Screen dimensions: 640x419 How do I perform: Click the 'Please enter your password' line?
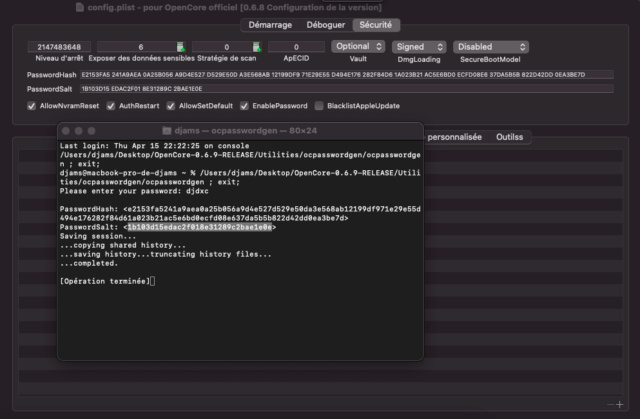coord(134,191)
